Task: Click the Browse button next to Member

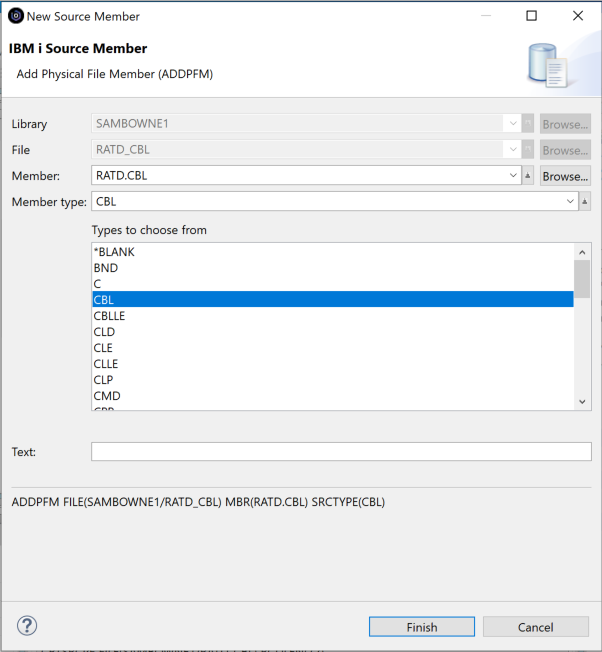Action: point(565,176)
